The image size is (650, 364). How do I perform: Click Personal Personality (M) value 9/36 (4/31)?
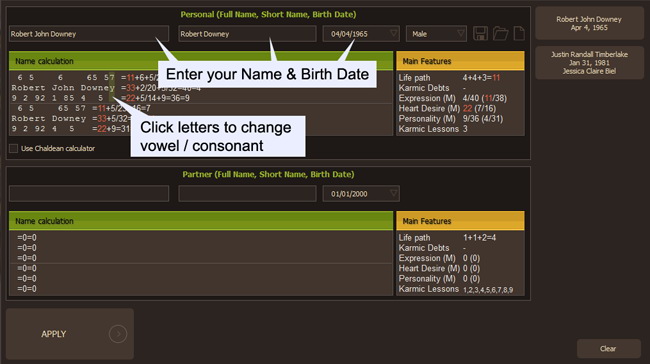(483, 119)
